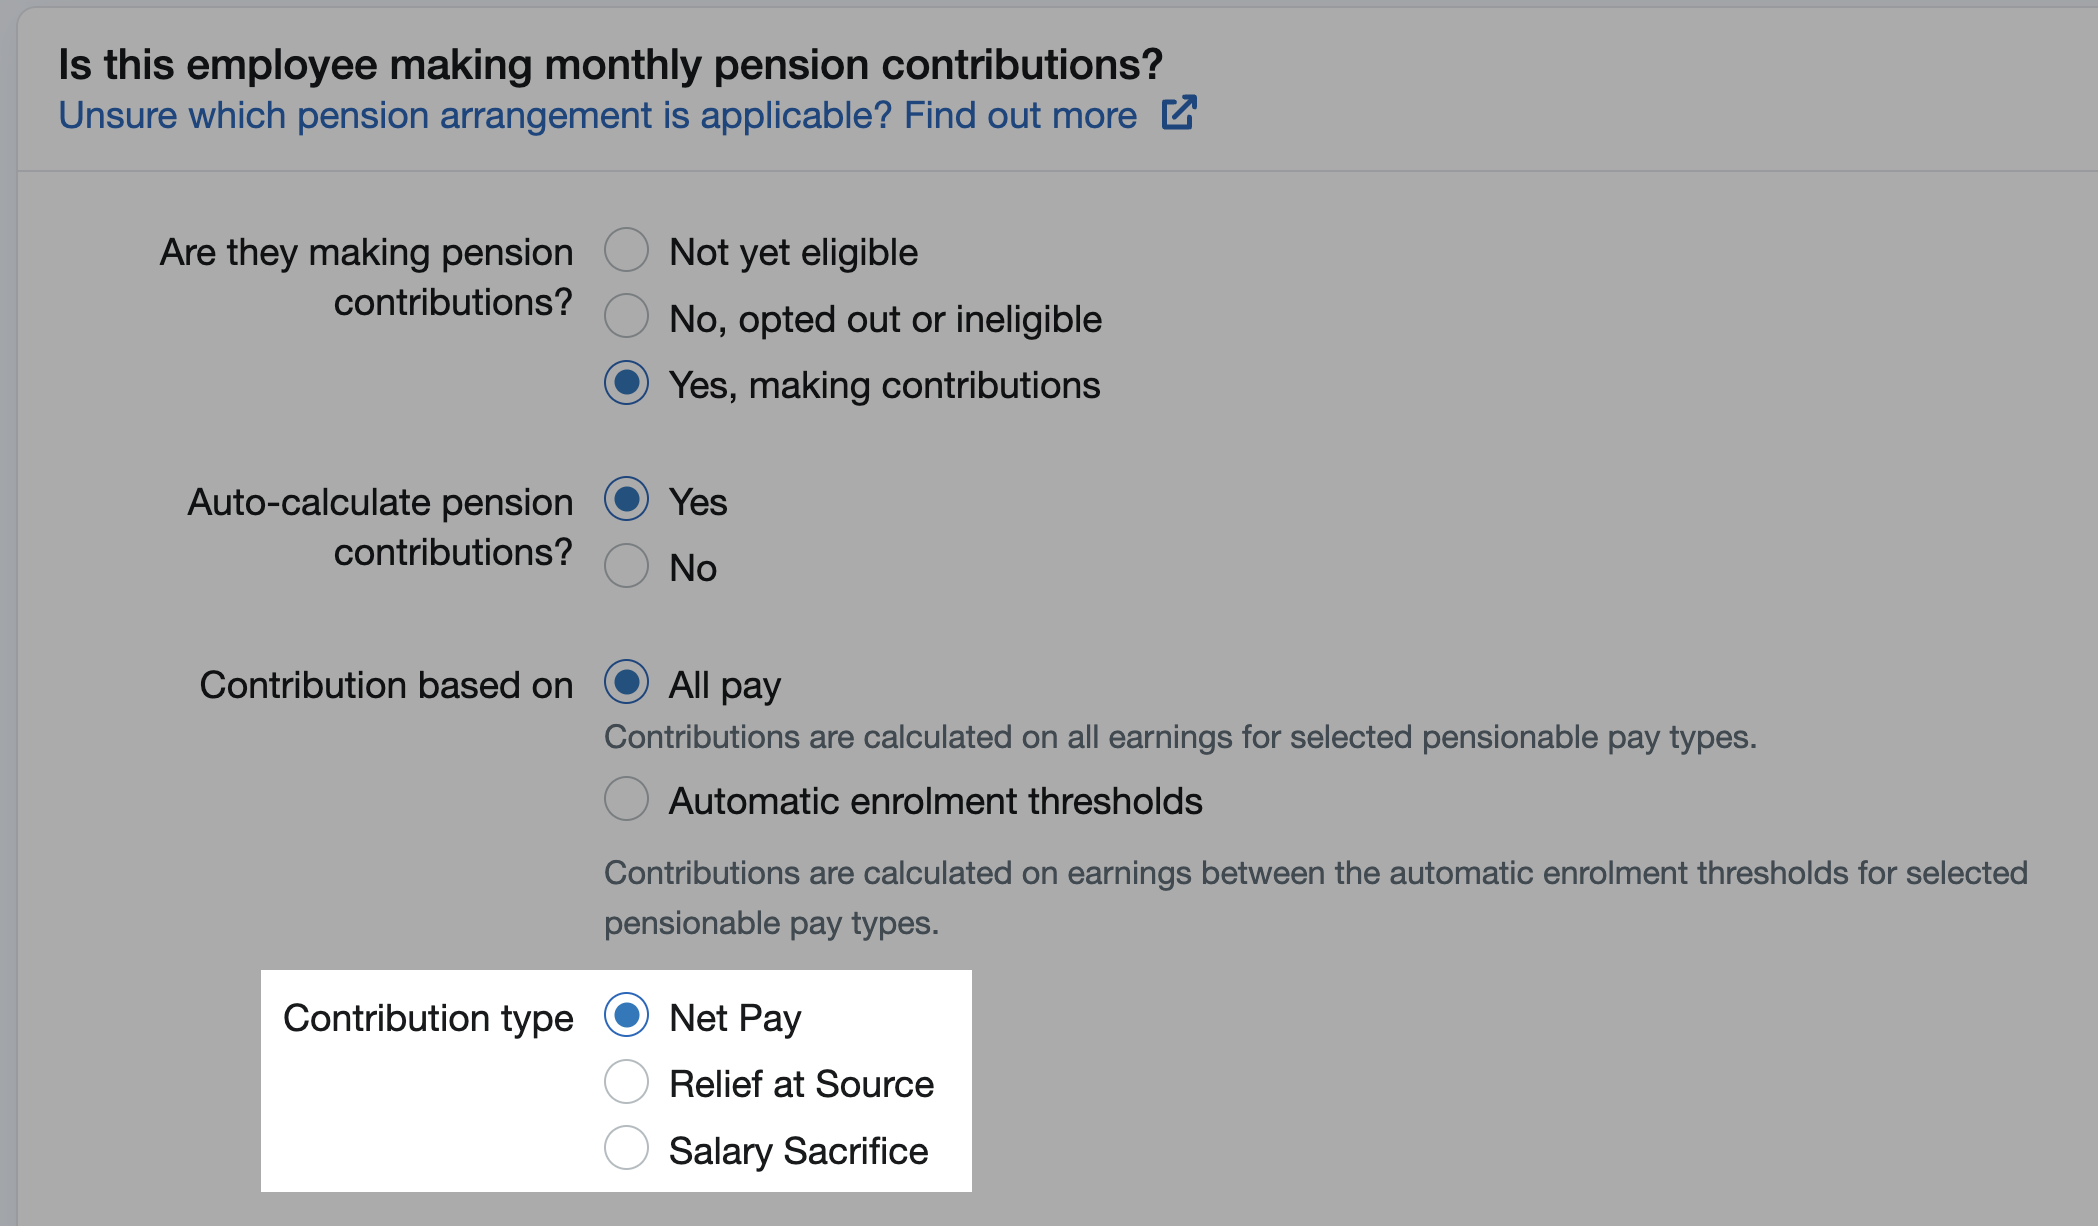
Task: Click the Auto-calculate pension contributions label
Action: click(380, 525)
